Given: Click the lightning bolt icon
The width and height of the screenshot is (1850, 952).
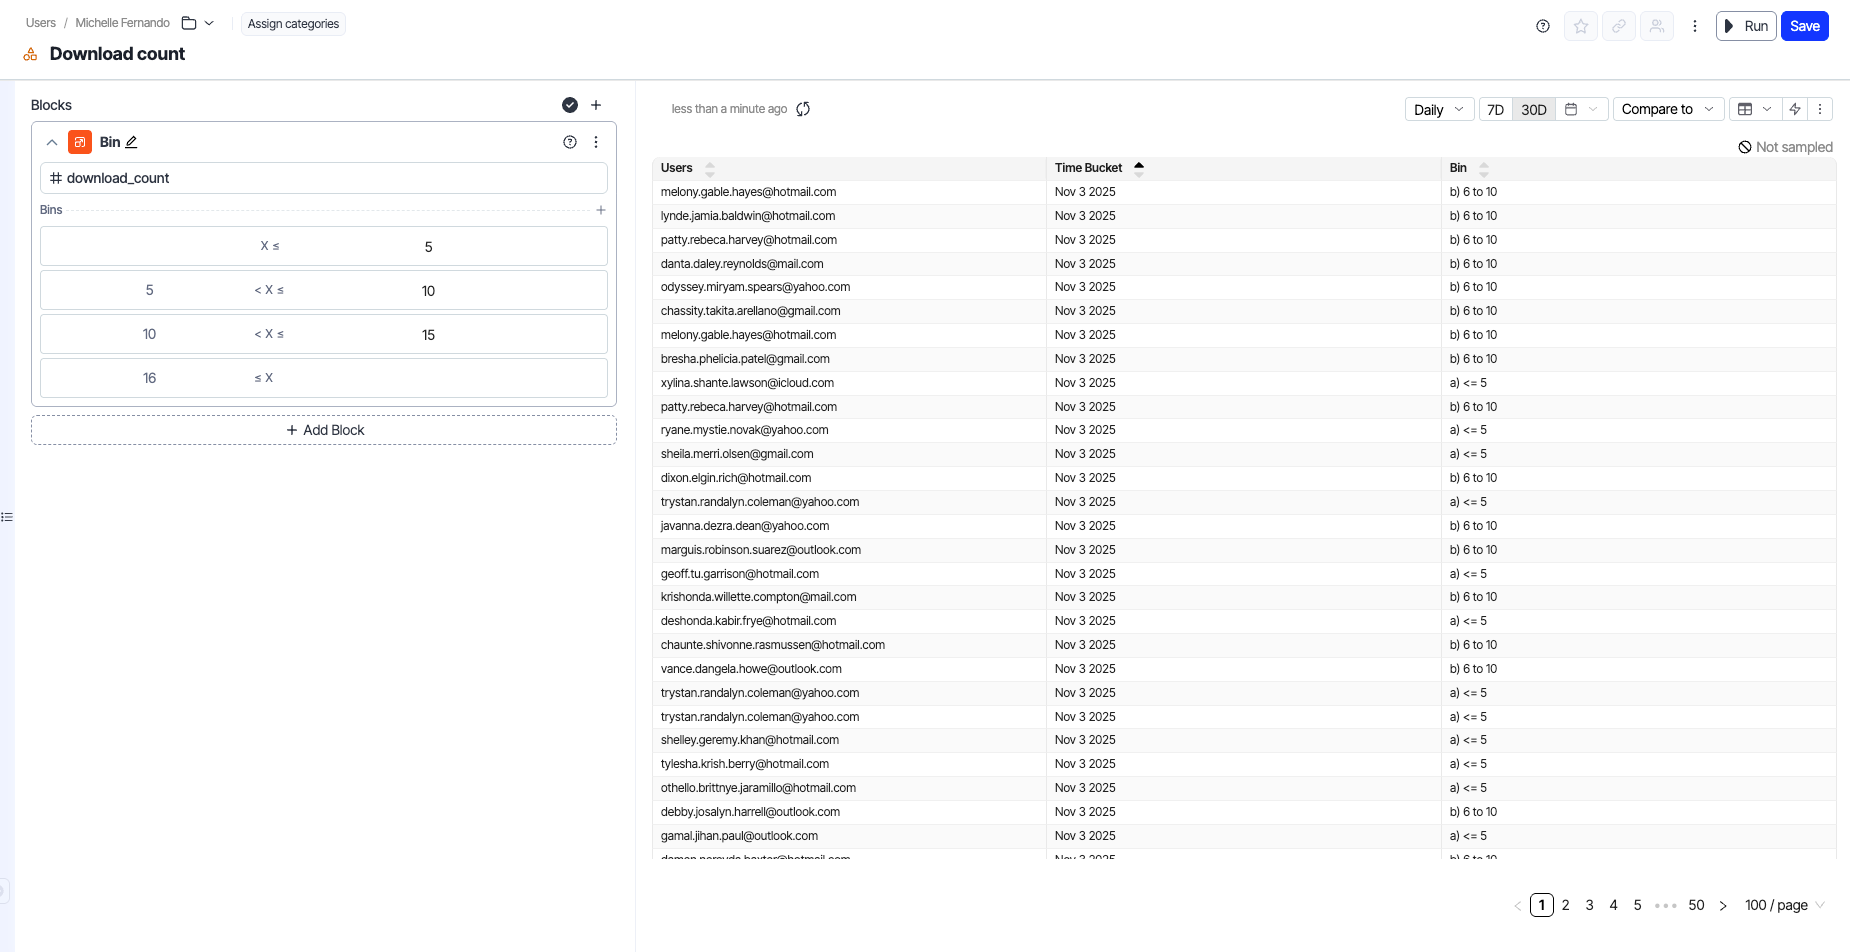Looking at the screenshot, I should [x=1795, y=109].
